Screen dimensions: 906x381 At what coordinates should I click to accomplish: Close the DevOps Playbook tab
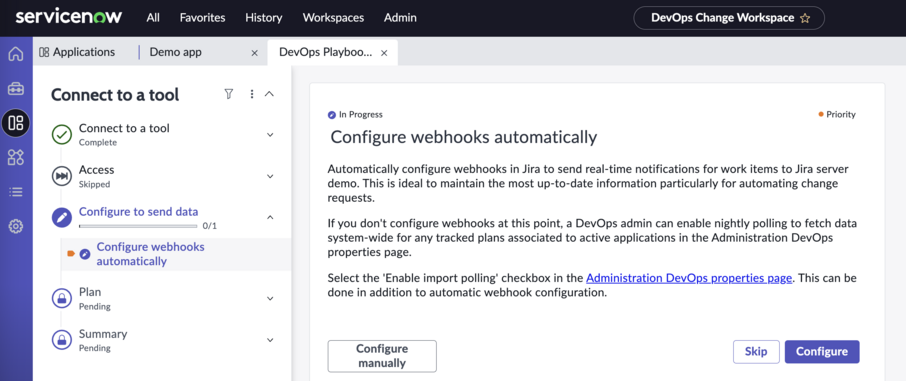point(384,53)
